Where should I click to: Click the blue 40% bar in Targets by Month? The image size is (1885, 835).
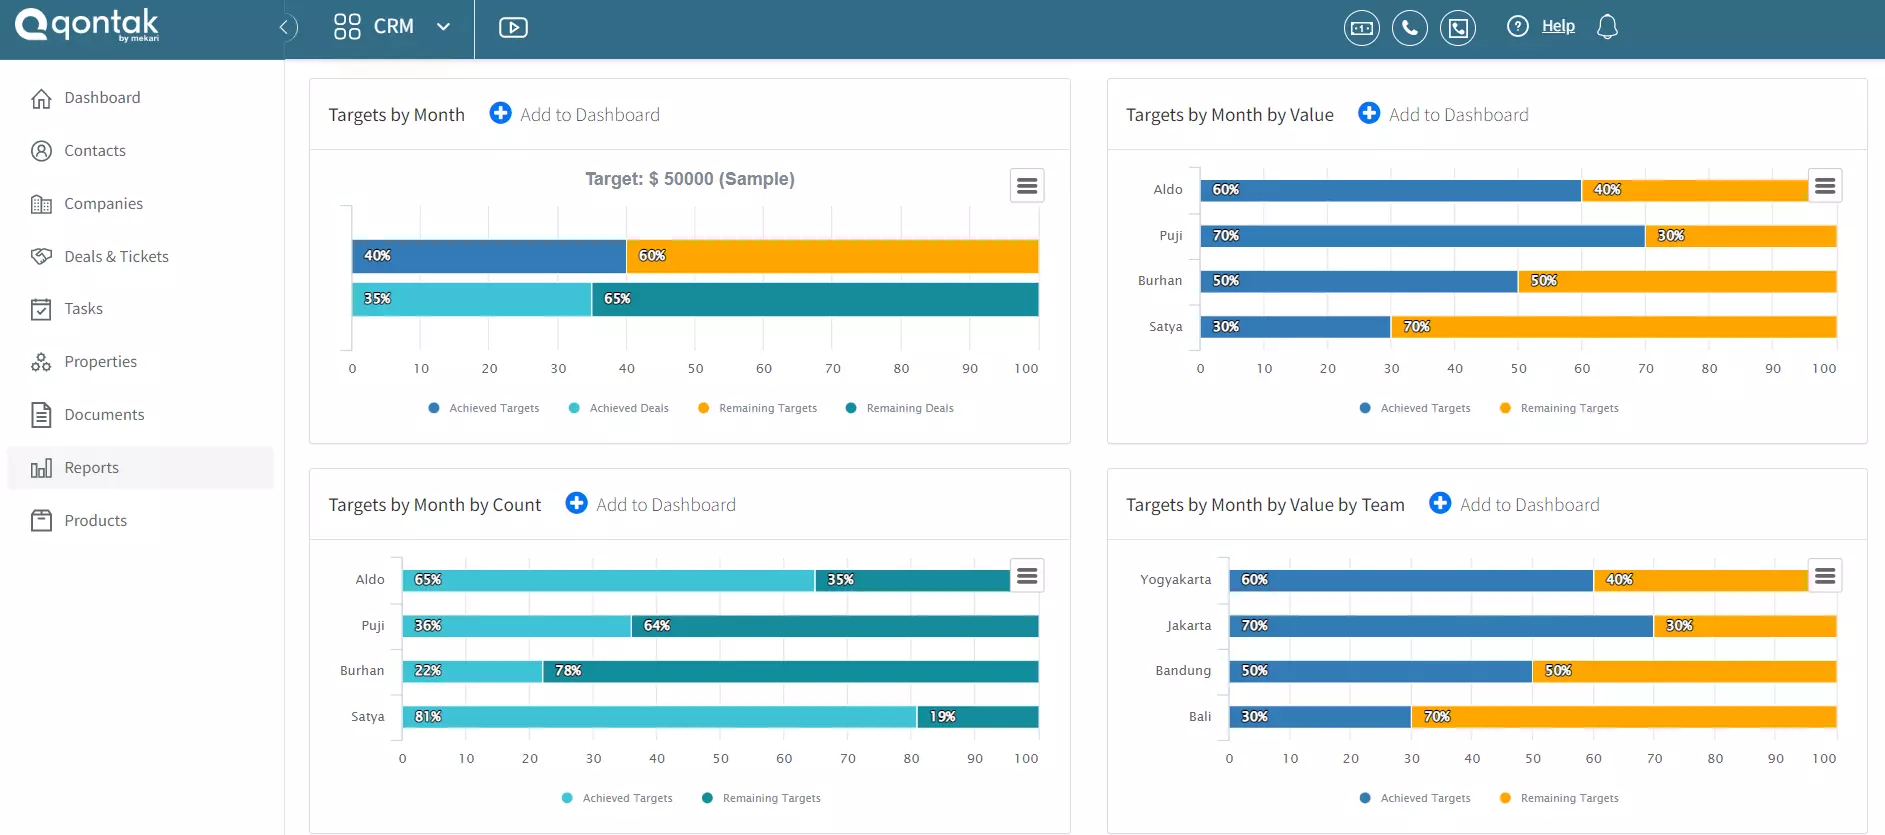tap(489, 256)
